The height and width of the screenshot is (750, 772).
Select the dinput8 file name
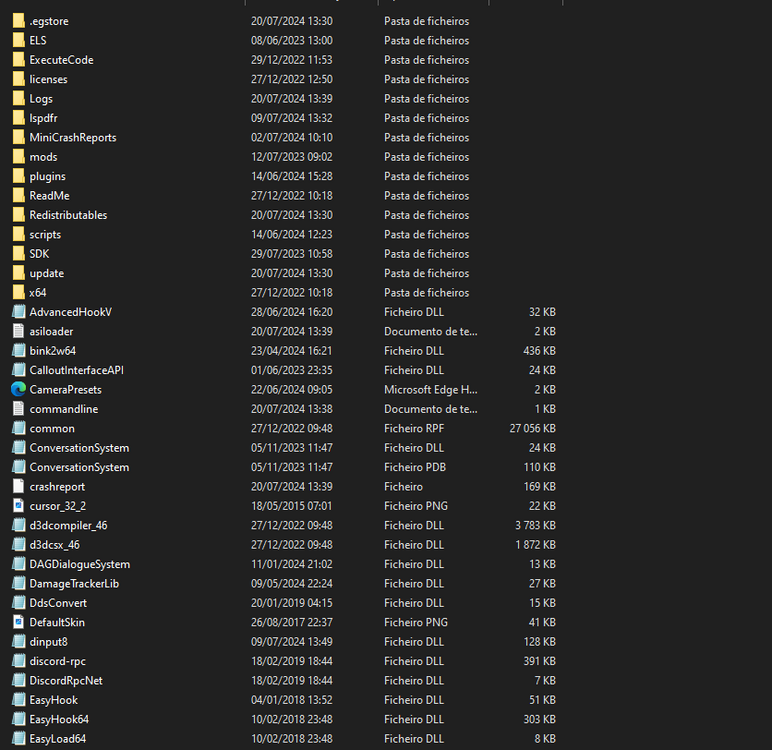coord(49,642)
